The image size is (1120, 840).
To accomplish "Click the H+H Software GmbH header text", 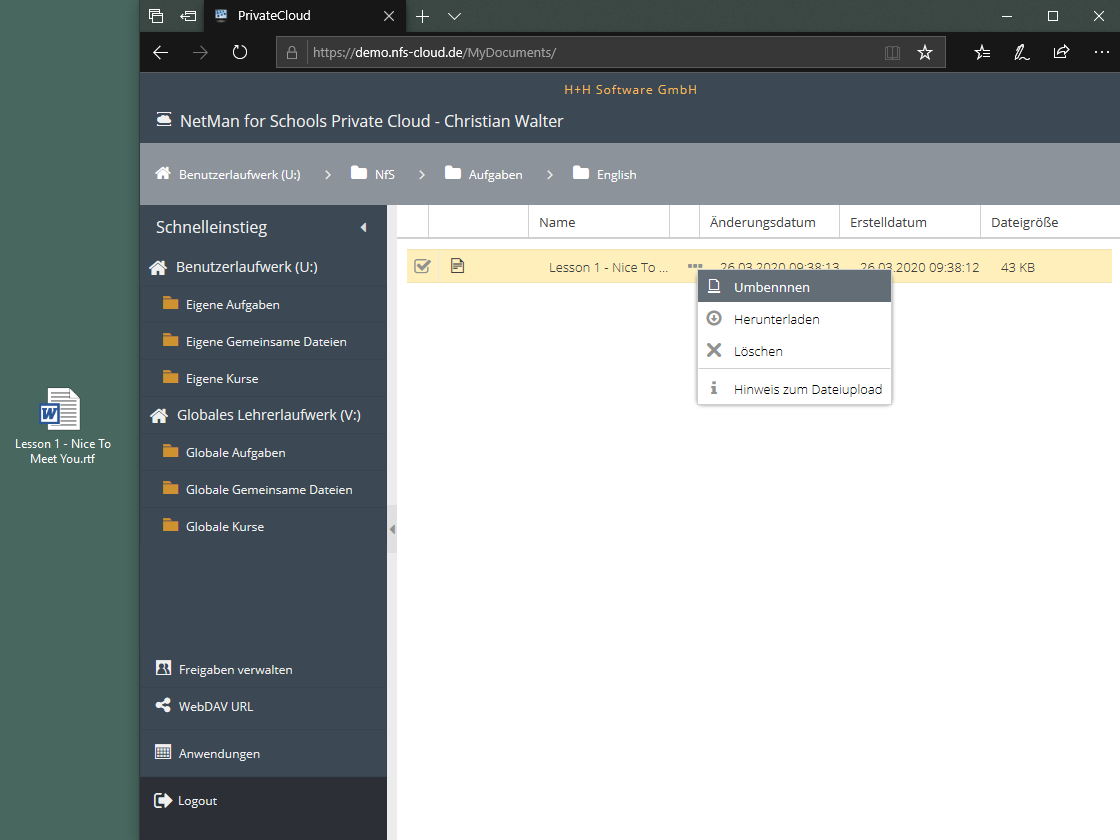I will [631, 89].
